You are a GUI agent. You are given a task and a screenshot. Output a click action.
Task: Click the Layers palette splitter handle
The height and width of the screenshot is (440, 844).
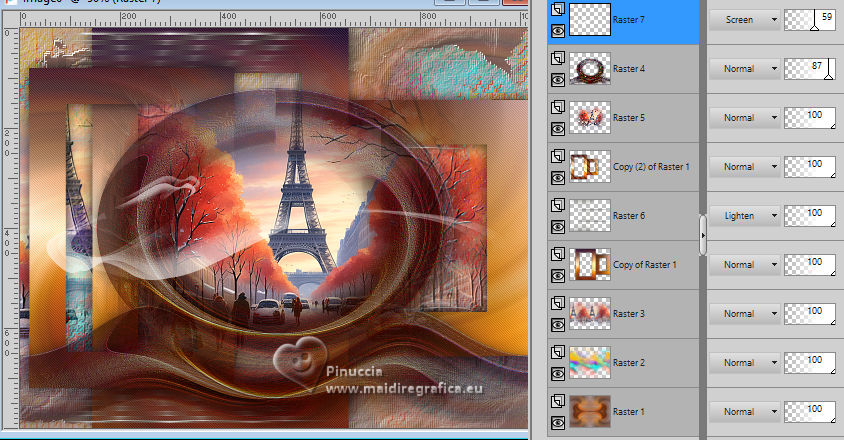coord(703,235)
